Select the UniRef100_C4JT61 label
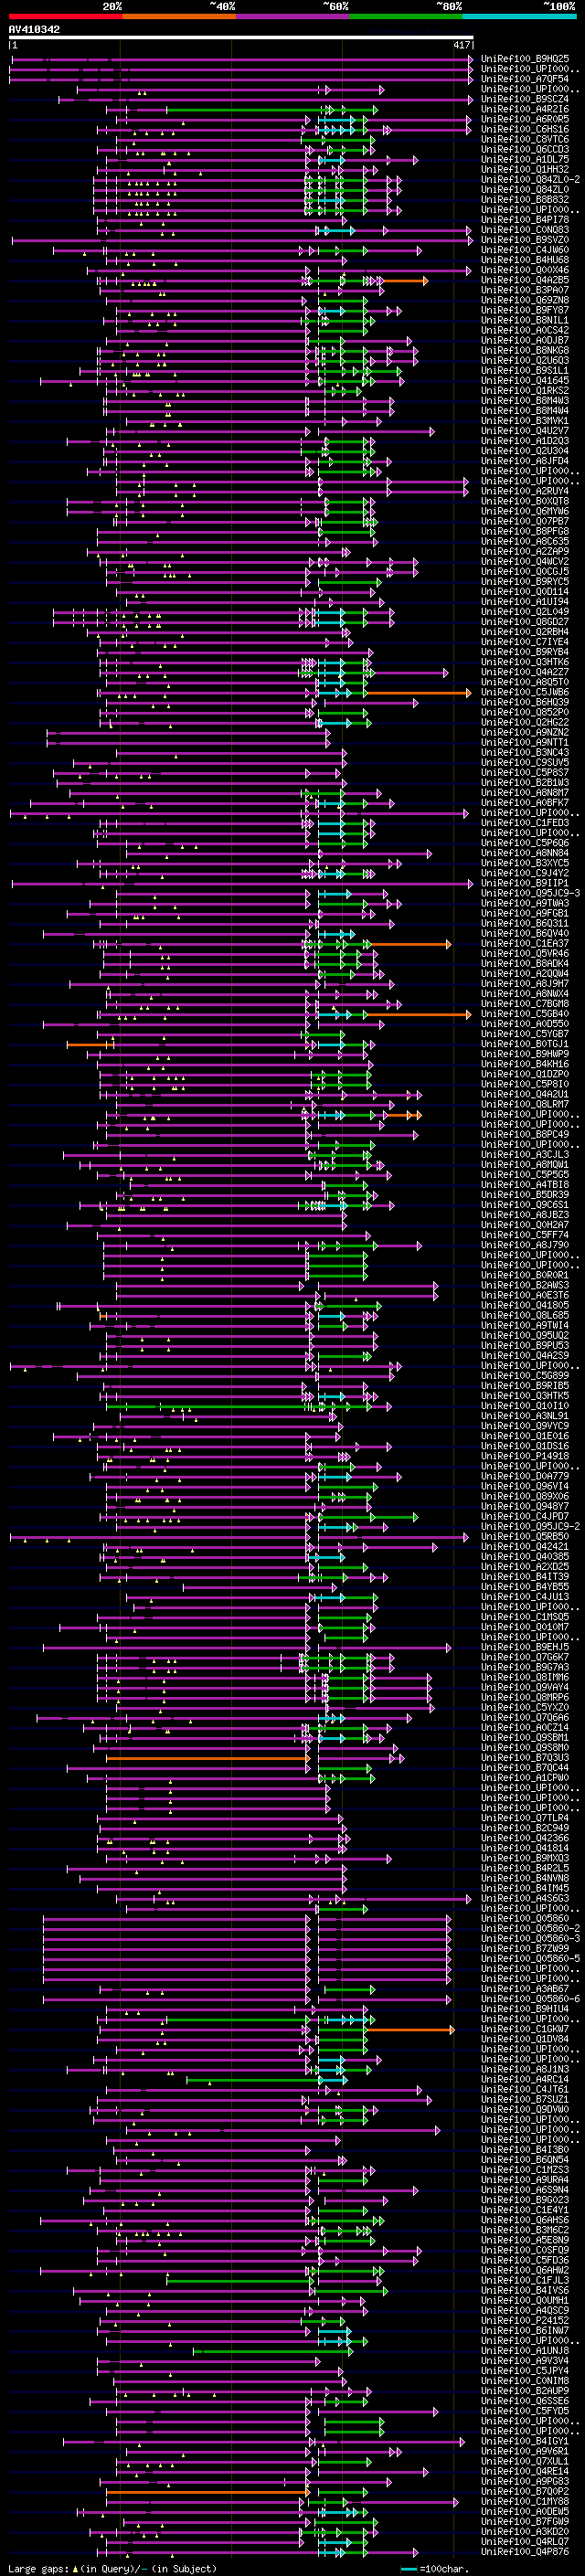This screenshot has height=2576, width=585. [x=525, y=2088]
